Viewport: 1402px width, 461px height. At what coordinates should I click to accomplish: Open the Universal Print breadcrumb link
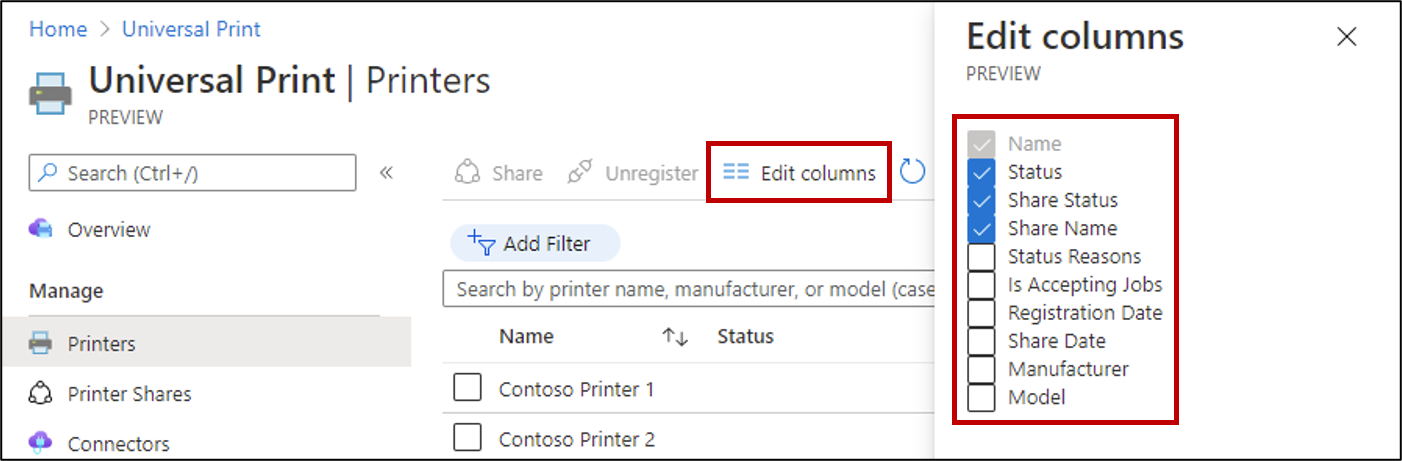191,29
